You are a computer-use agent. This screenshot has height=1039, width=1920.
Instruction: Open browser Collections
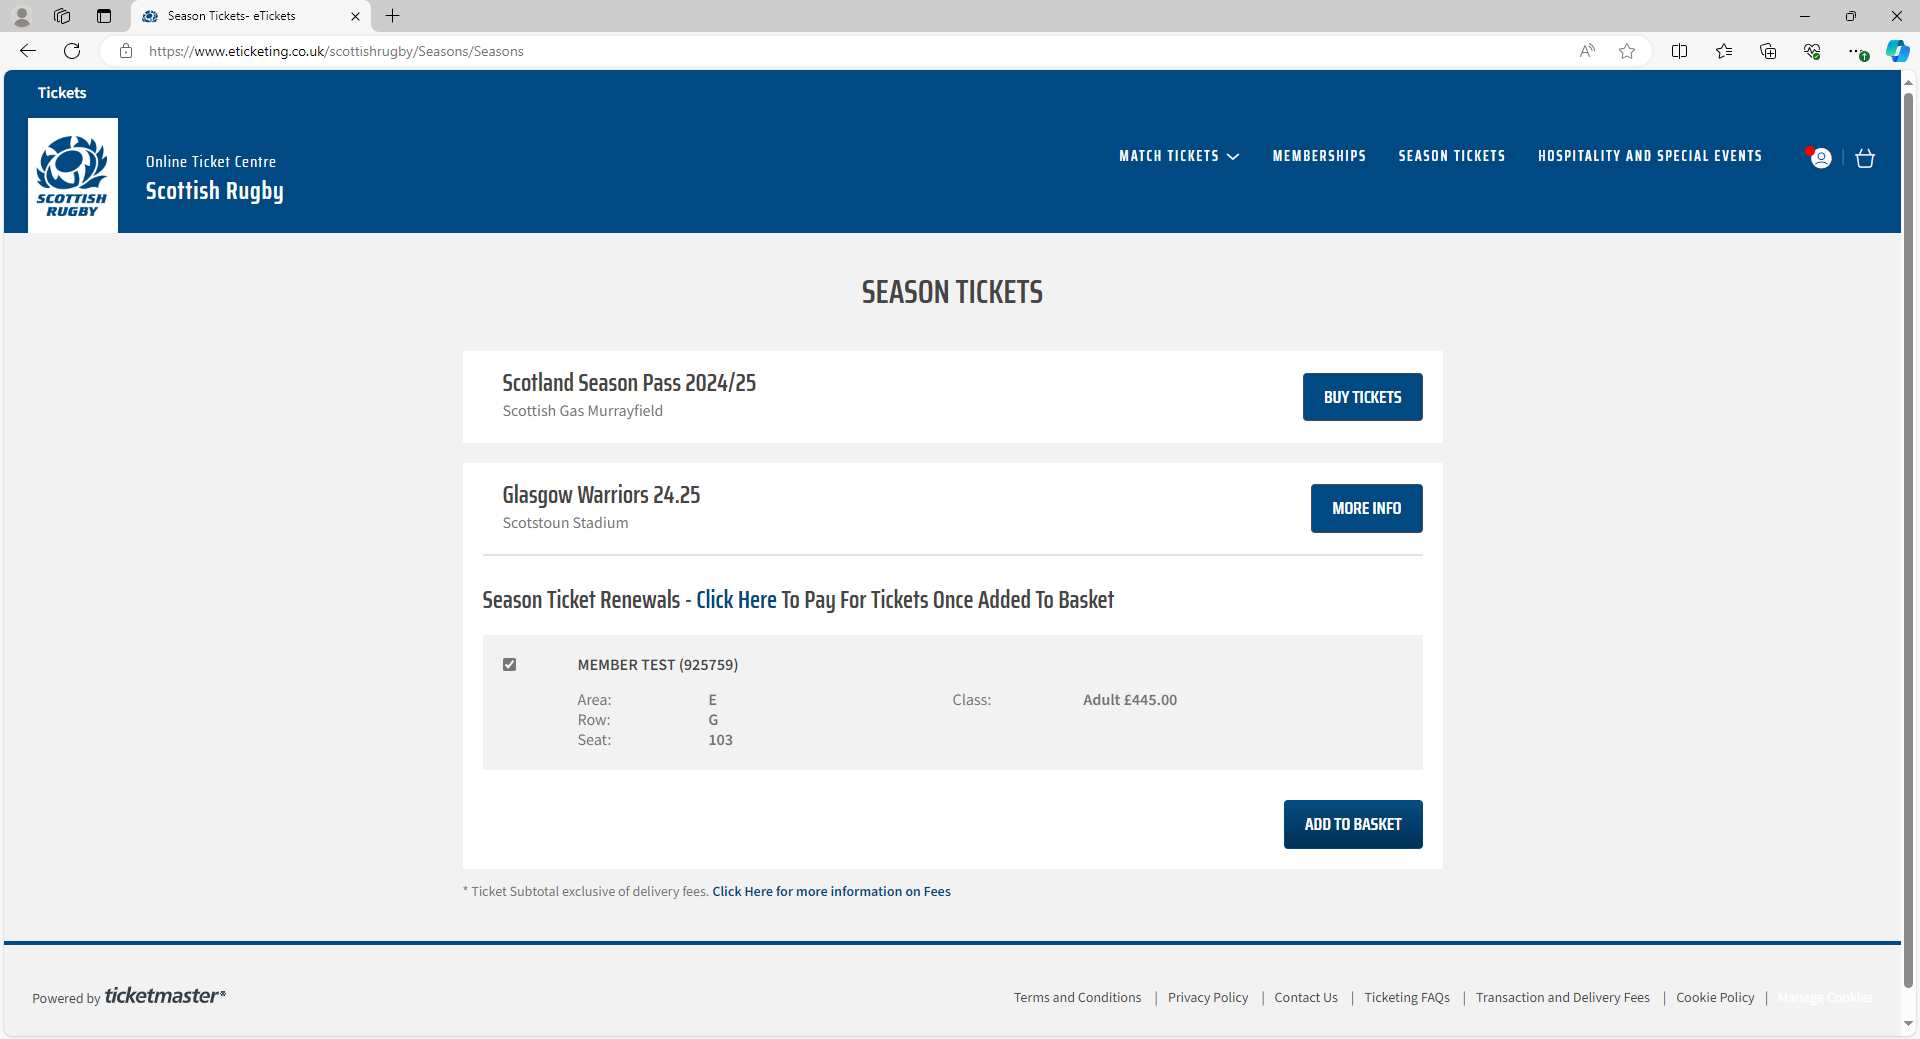point(1768,51)
